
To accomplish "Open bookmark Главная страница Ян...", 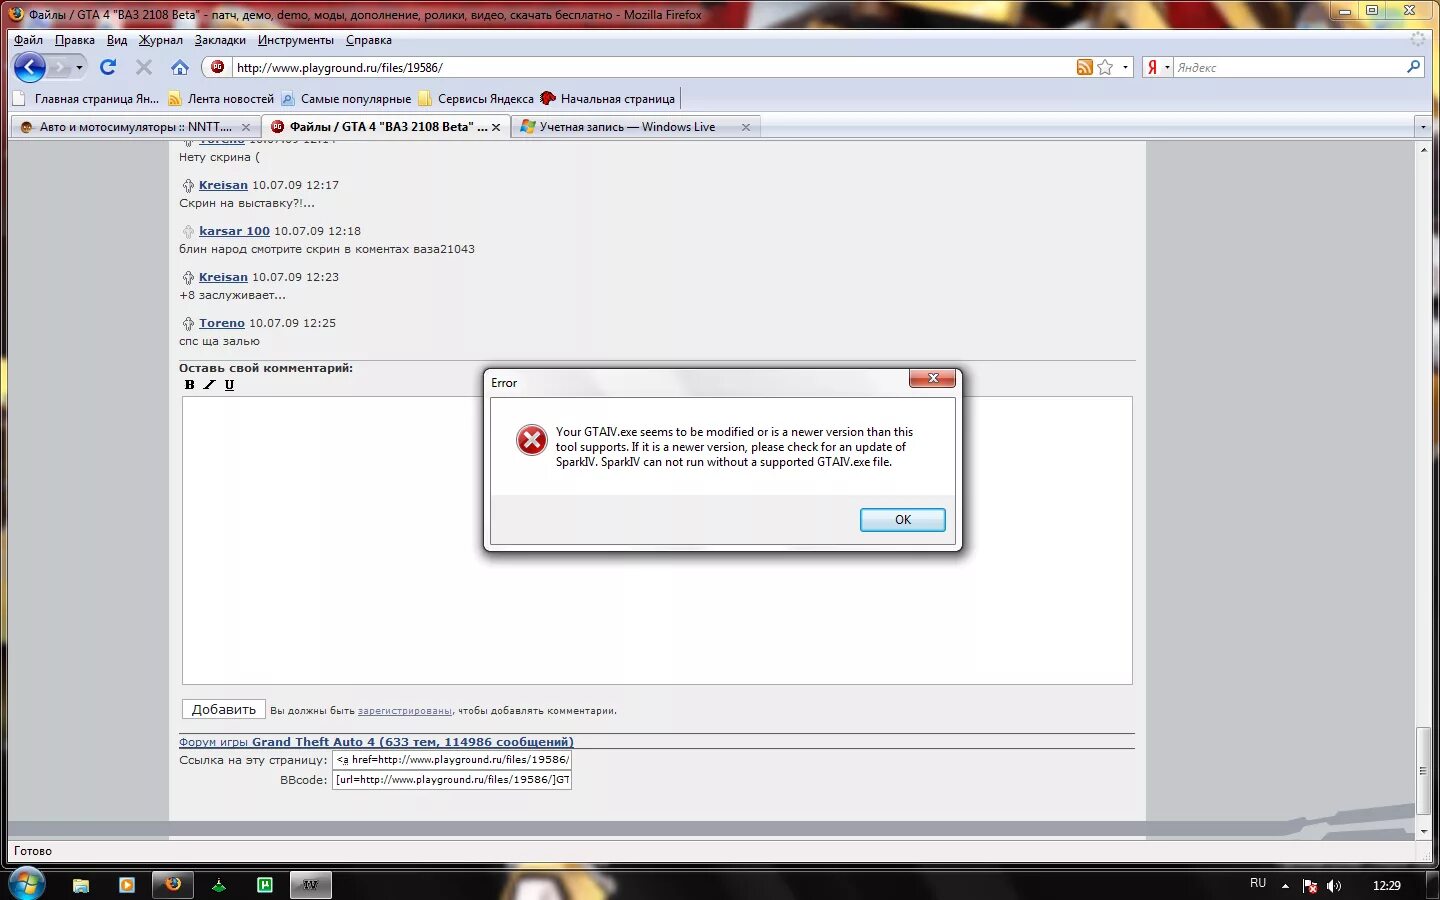I will (x=86, y=99).
